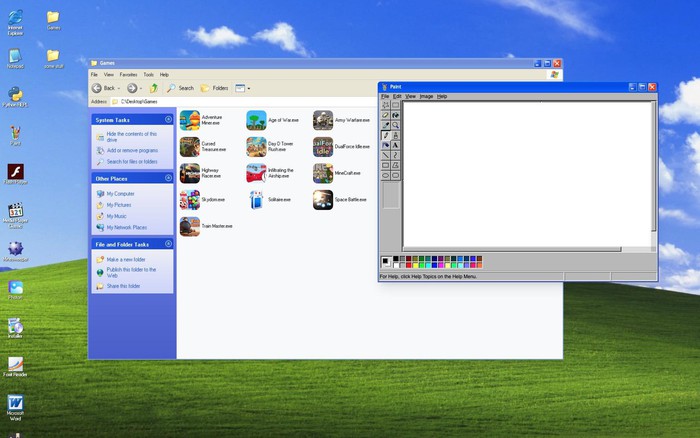This screenshot has width=700, height=438.
Task: Click the Up folder toolbar icon
Action: pos(154,88)
